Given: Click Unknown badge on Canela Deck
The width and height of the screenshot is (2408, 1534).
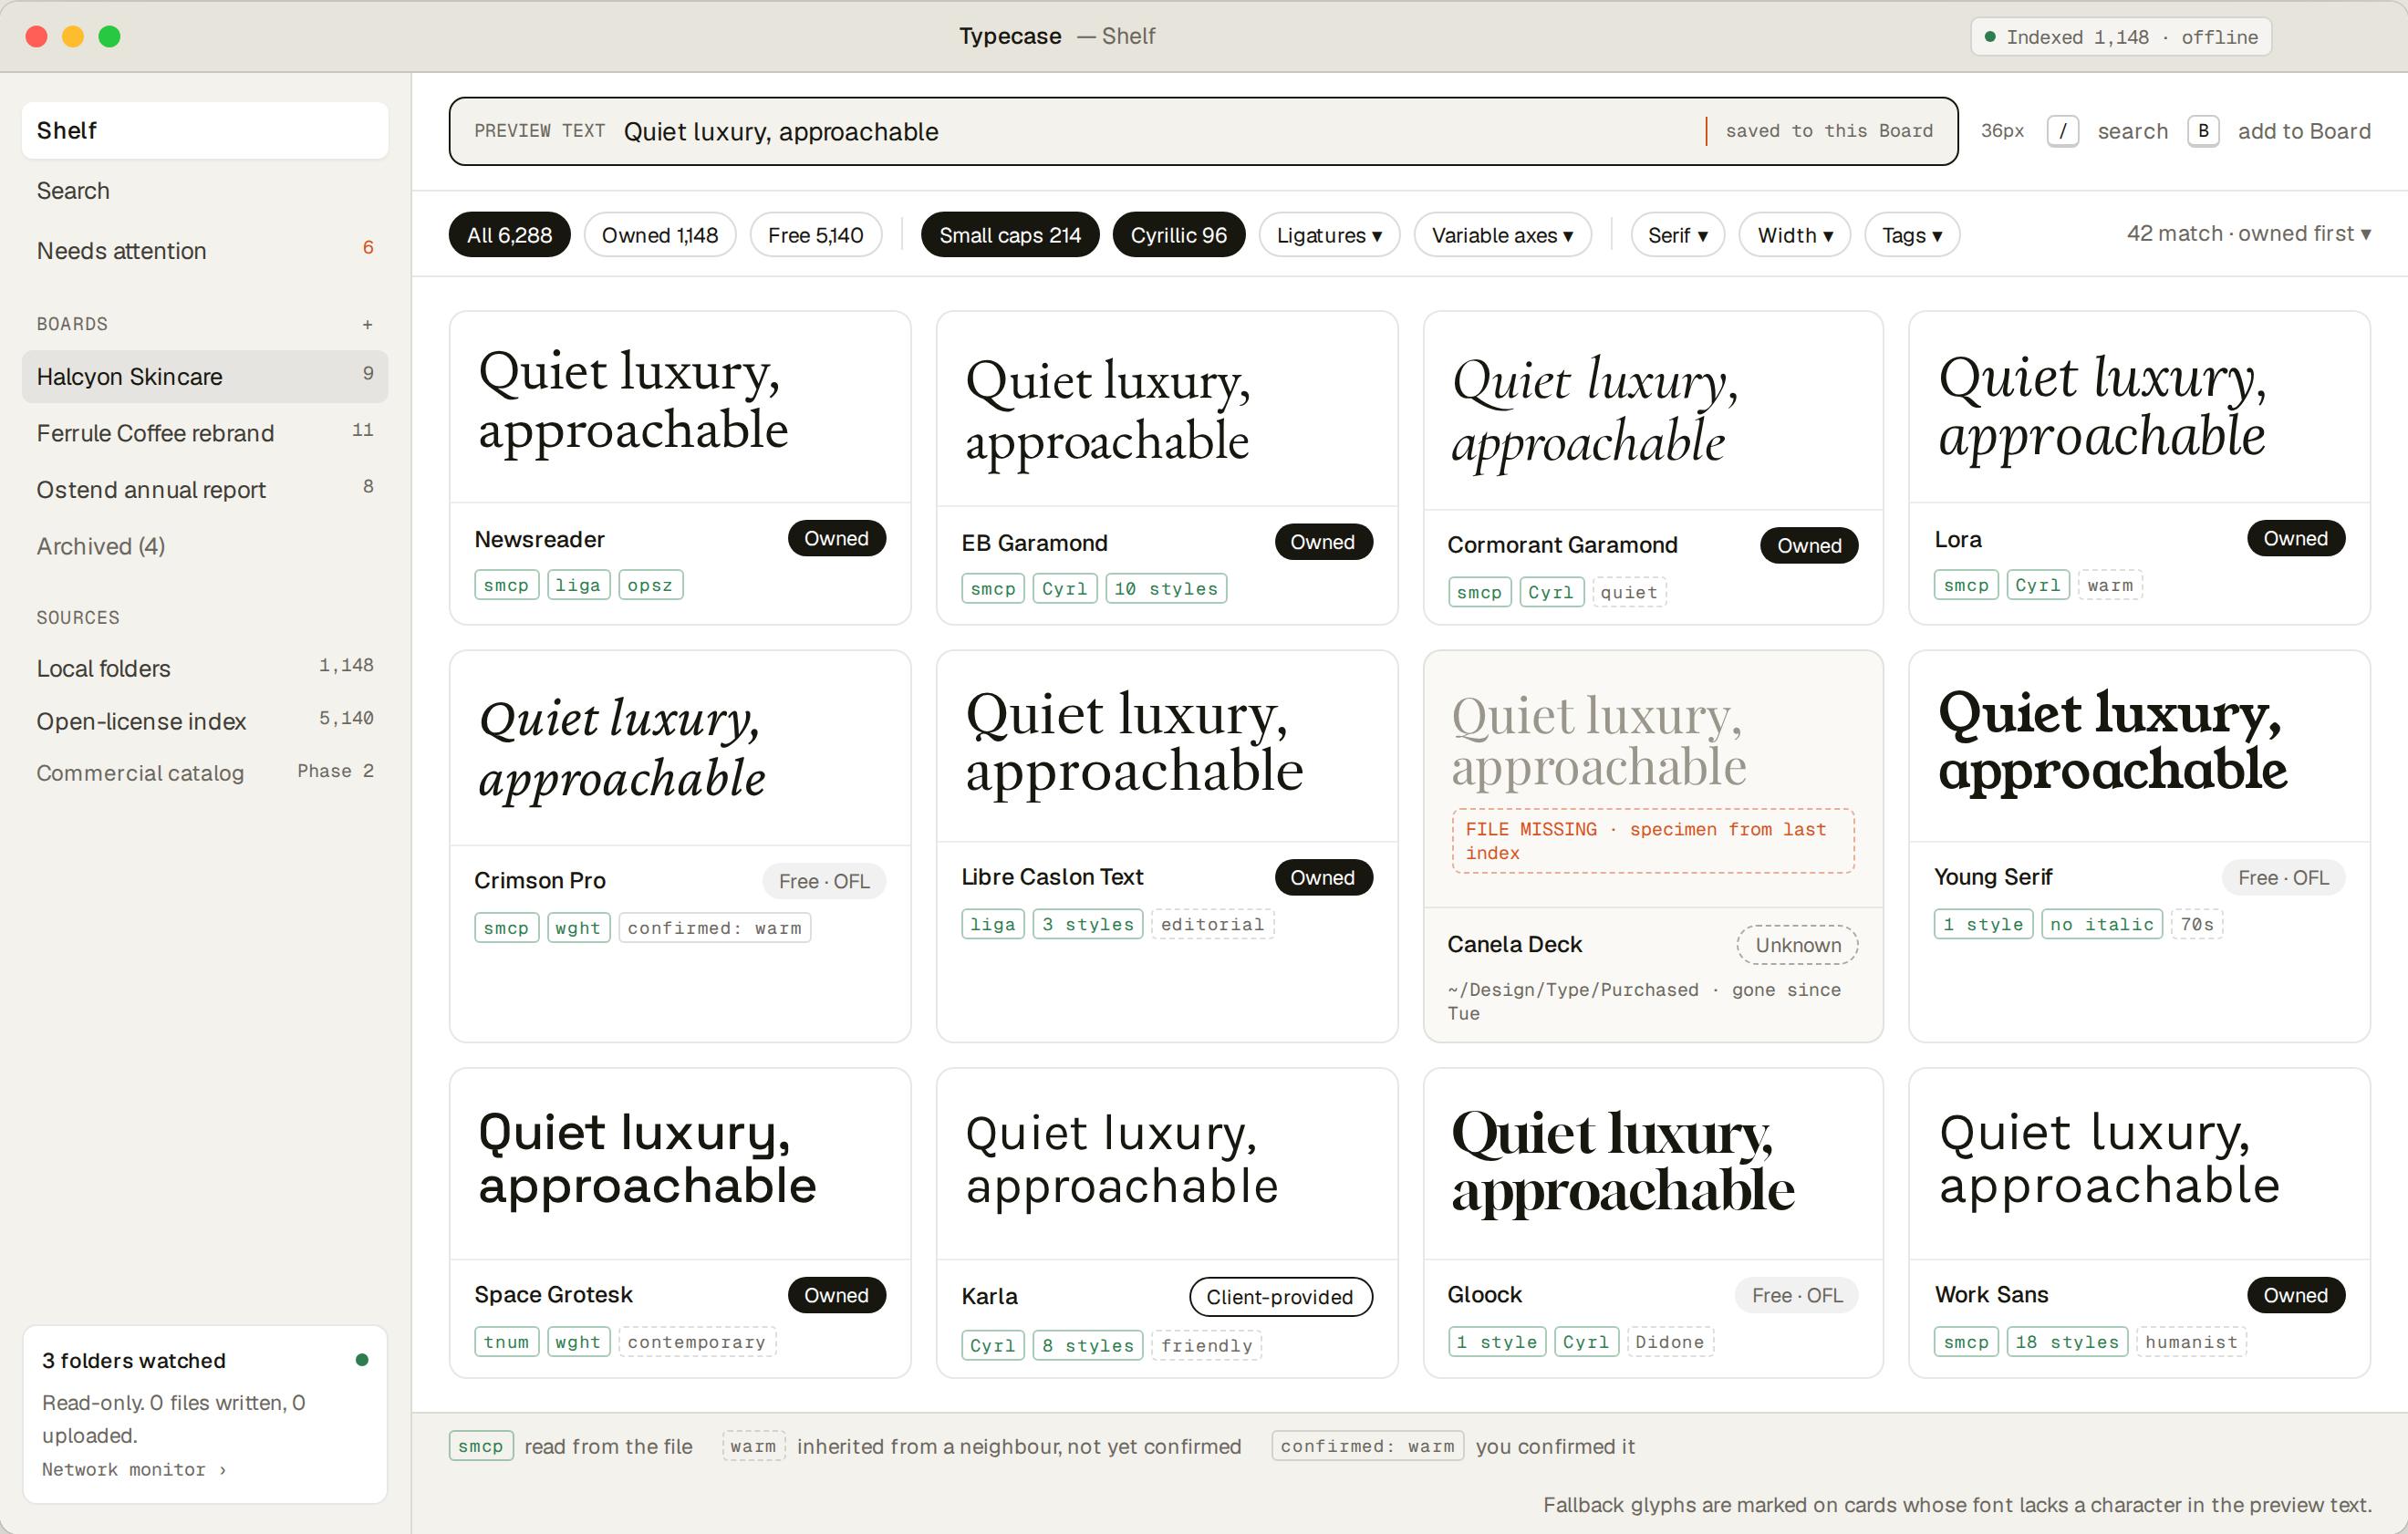Looking at the screenshot, I should (x=1797, y=945).
